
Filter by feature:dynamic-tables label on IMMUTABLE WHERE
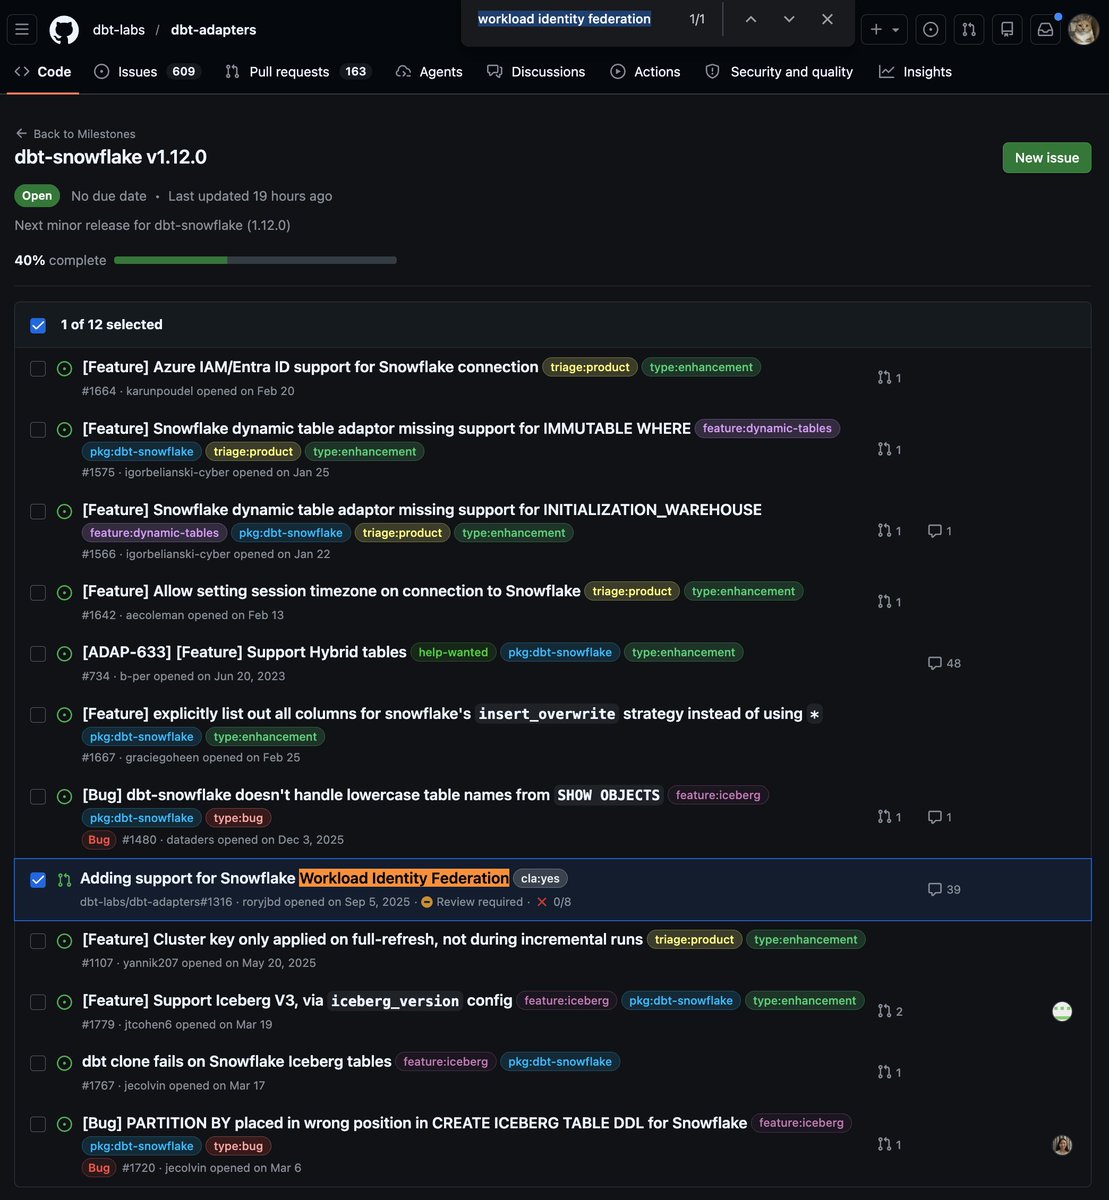click(767, 428)
